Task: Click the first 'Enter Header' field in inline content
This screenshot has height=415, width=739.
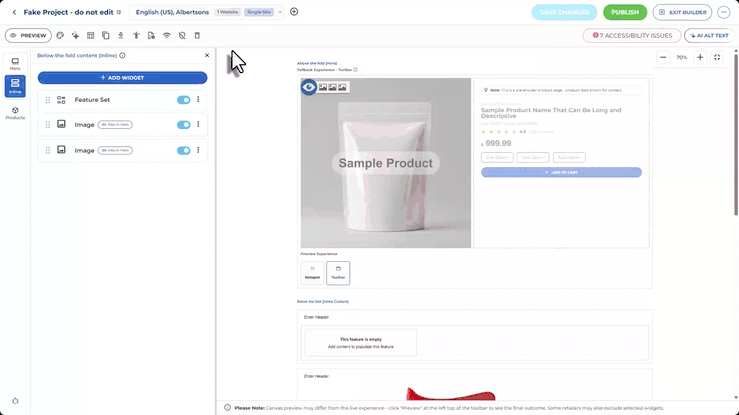Action: [316, 317]
